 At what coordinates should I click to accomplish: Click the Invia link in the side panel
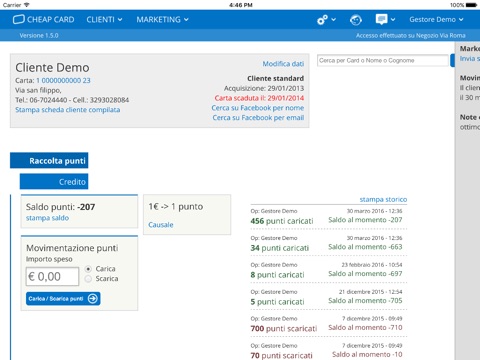click(469, 59)
